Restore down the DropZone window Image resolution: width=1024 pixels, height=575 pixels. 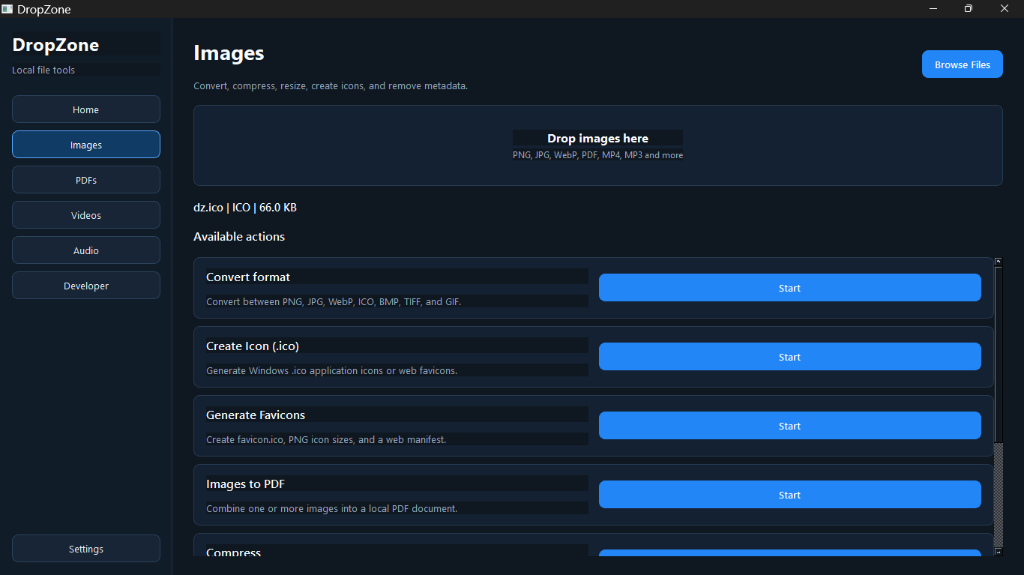coord(968,8)
